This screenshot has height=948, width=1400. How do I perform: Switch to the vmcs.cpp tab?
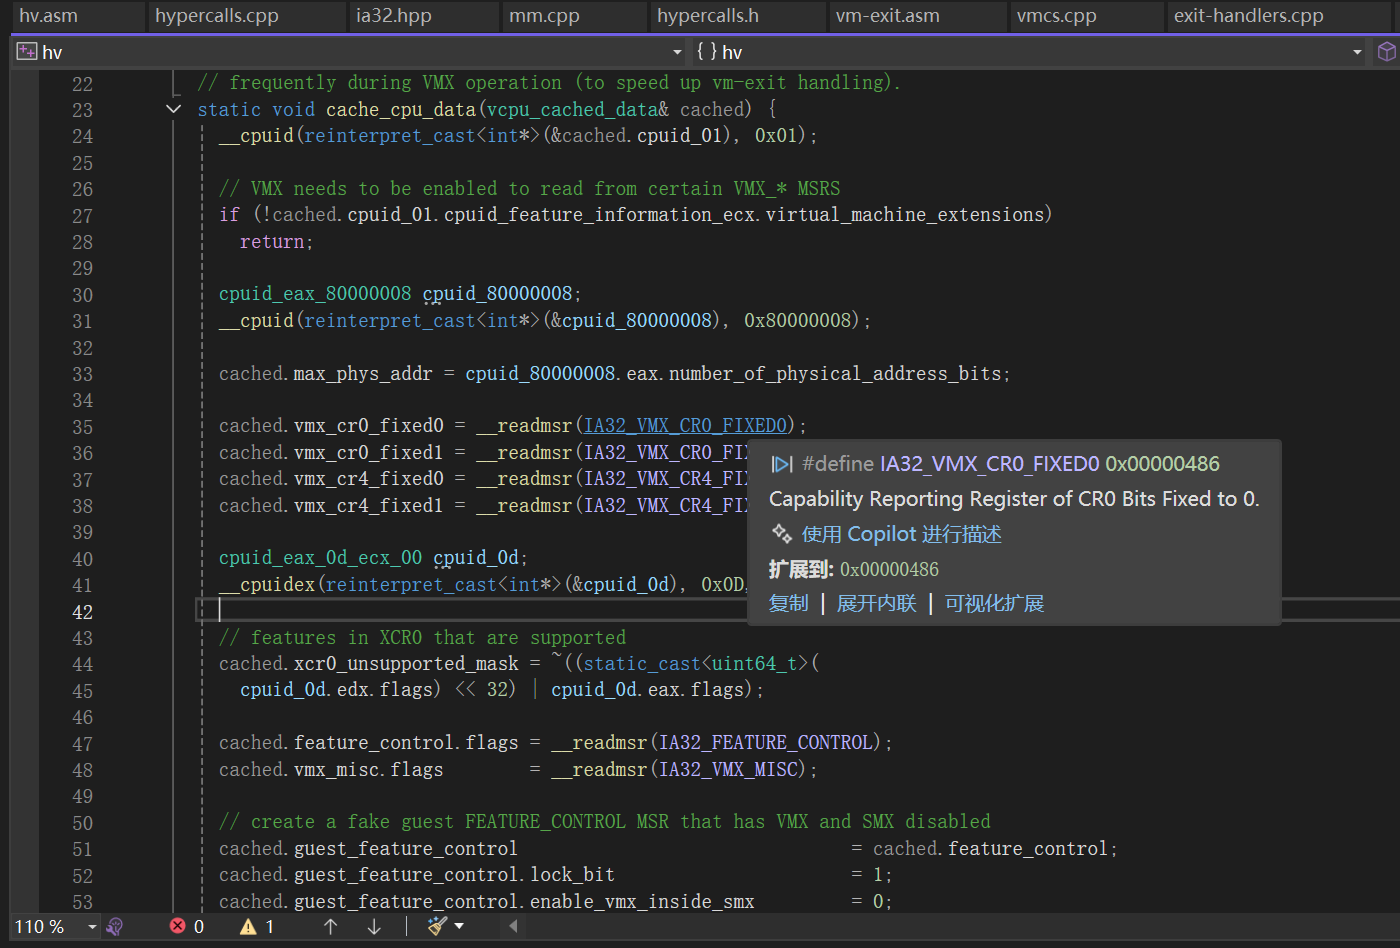[1056, 16]
